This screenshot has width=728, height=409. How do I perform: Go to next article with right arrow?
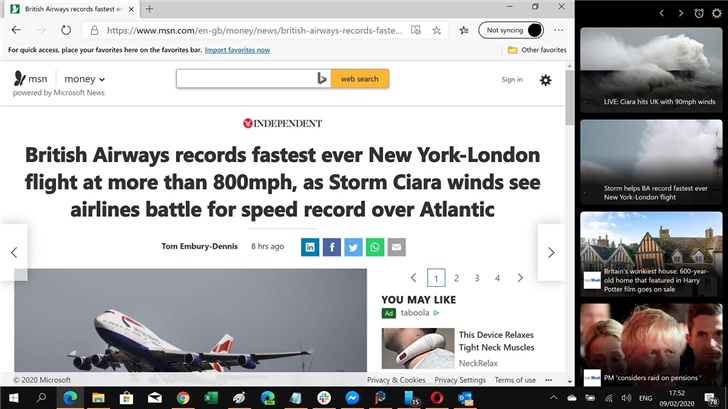[551, 253]
